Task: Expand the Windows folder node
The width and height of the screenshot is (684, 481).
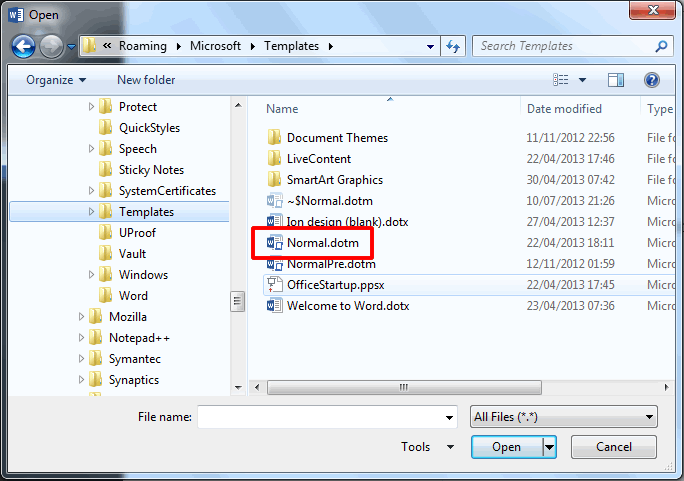Action: point(91,275)
